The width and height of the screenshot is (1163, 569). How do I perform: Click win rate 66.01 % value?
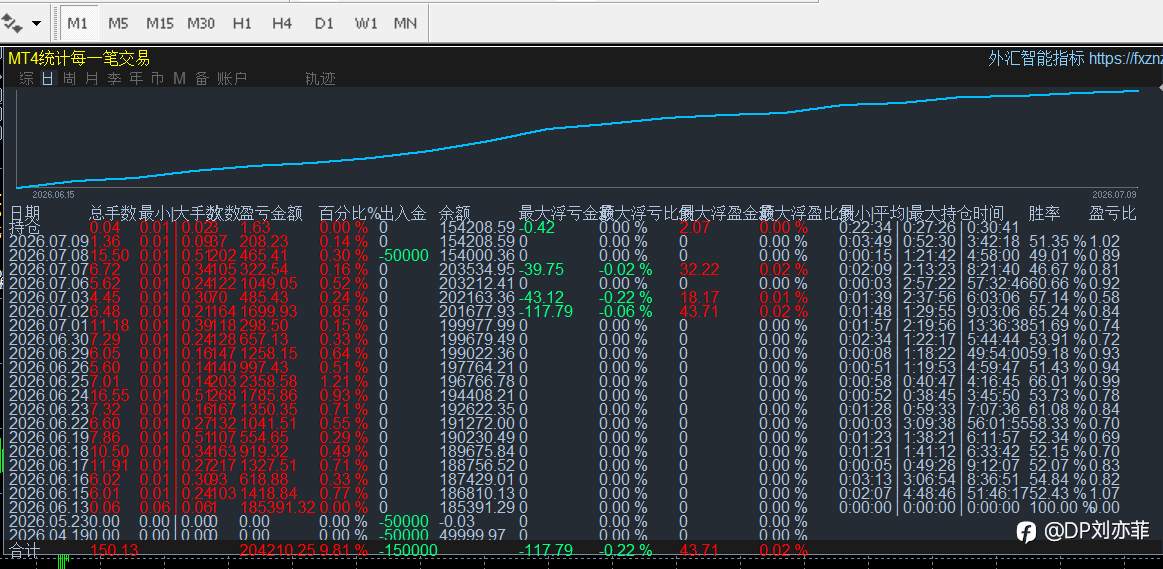click(x=1057, y=381)
